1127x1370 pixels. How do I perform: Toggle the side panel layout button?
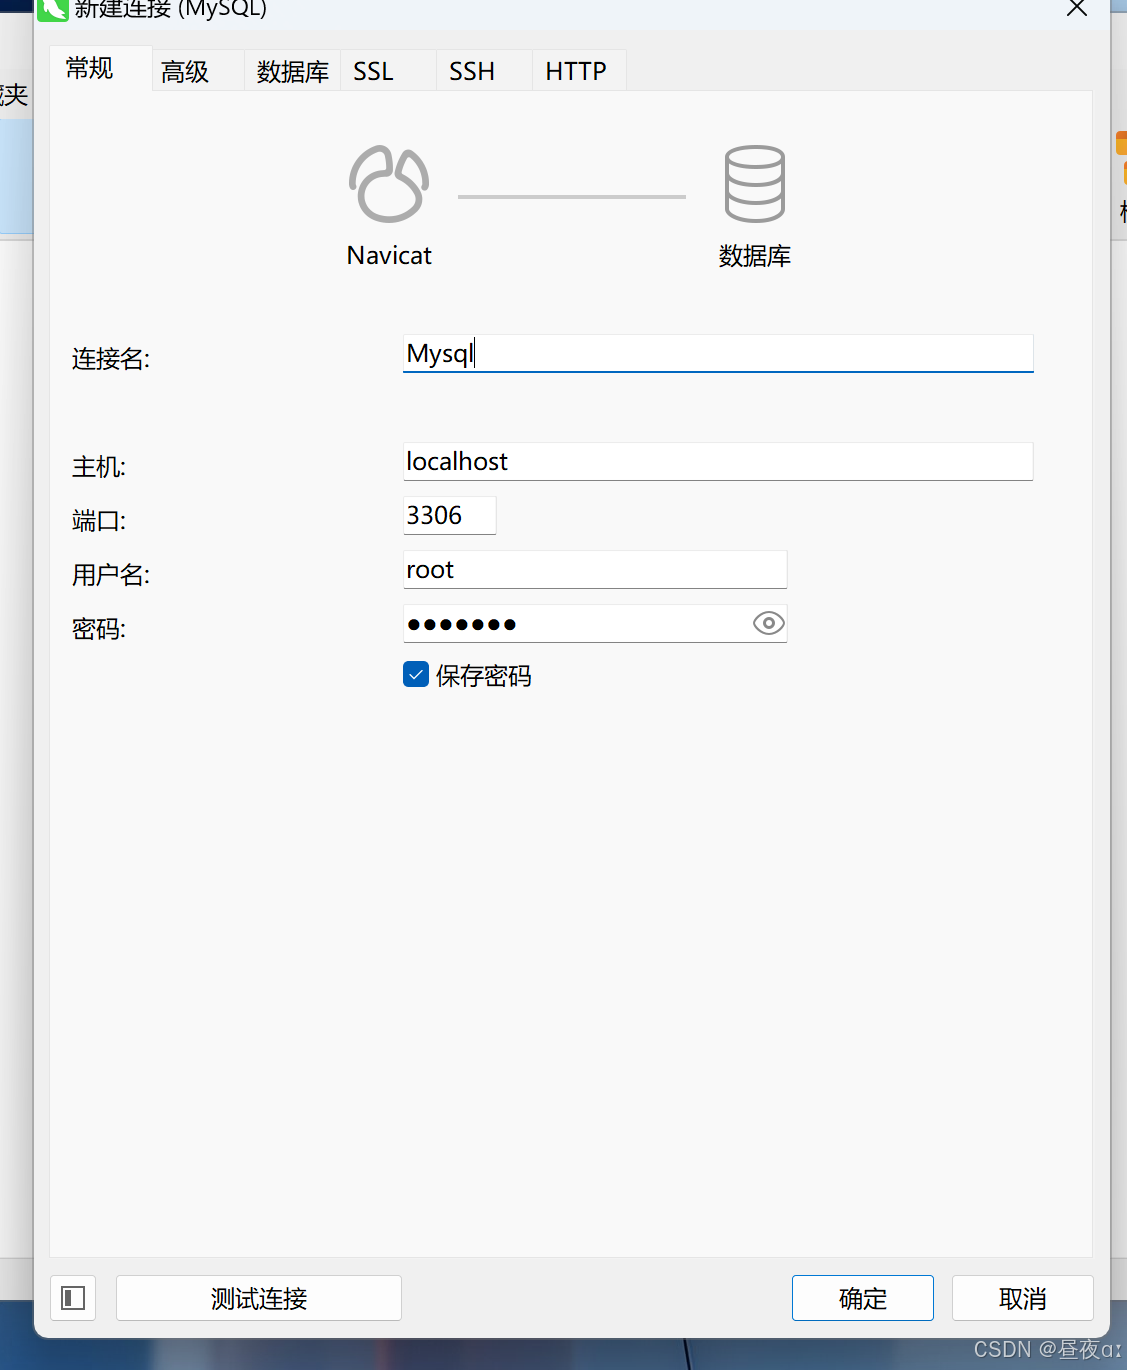pyautogui.click(x=73, y=1298)
